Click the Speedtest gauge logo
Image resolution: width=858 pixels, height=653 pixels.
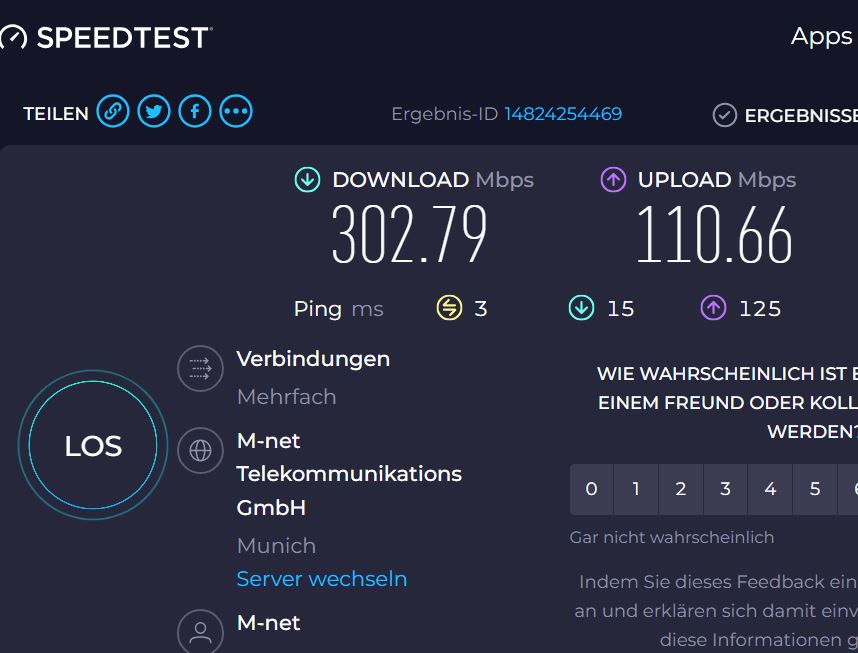pyautogui.click(x=13, y=37)
